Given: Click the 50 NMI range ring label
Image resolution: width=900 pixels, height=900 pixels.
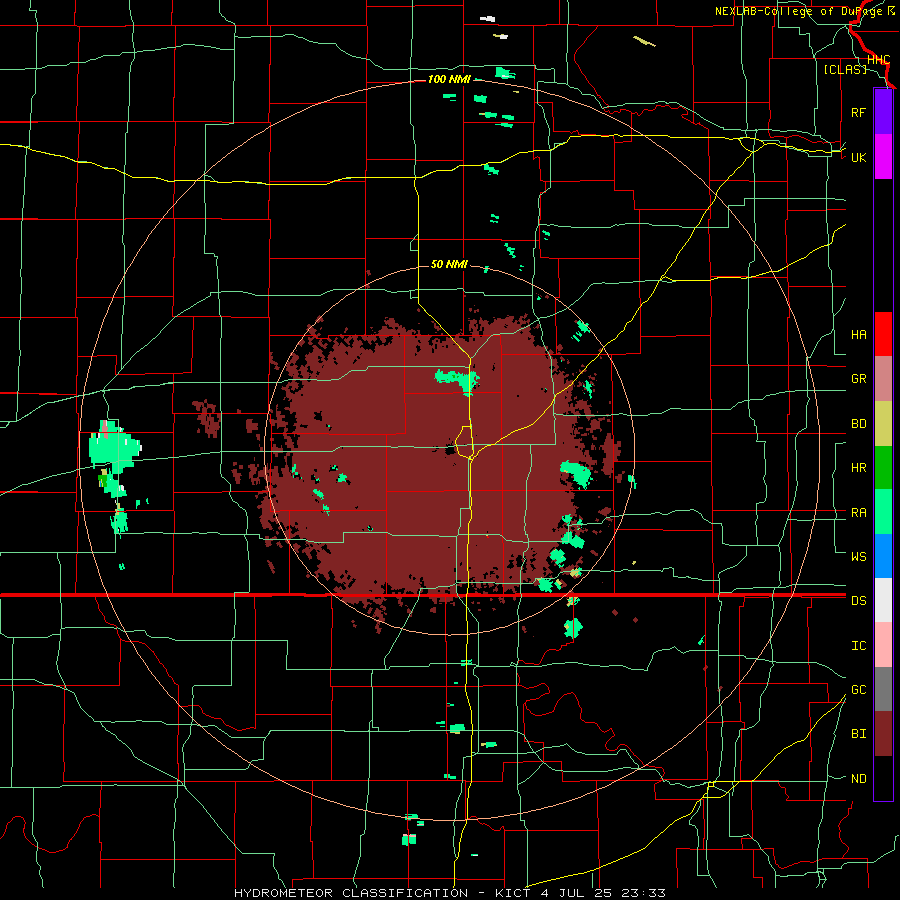Looking at the screenshot, I should 449,264.
